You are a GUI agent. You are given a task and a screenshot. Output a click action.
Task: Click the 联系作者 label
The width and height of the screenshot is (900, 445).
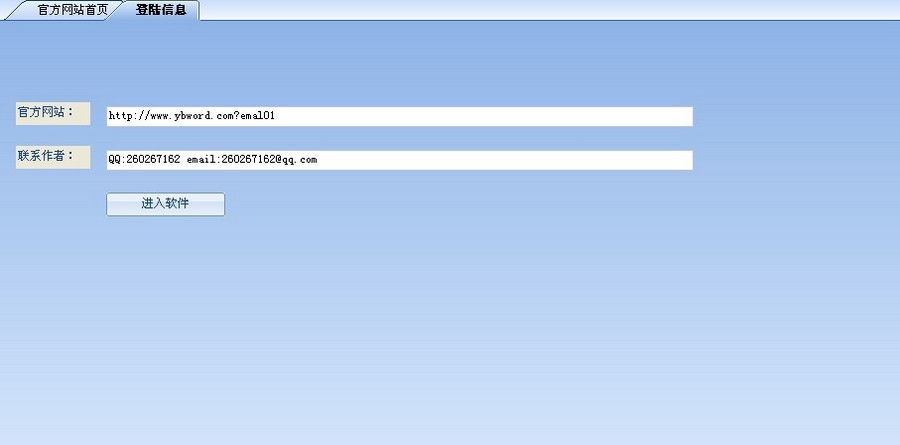point(53,157)
